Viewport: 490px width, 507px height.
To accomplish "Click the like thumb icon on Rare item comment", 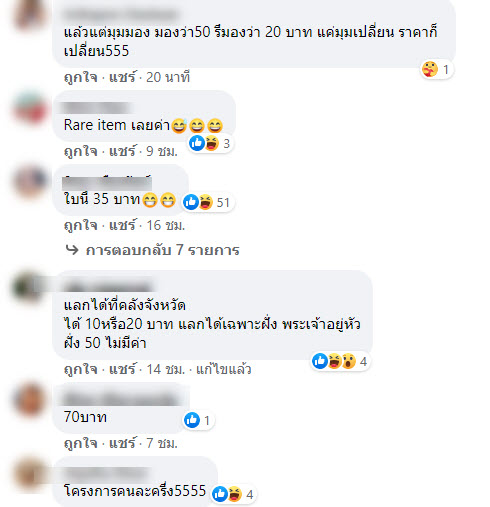I will (197, 143).
